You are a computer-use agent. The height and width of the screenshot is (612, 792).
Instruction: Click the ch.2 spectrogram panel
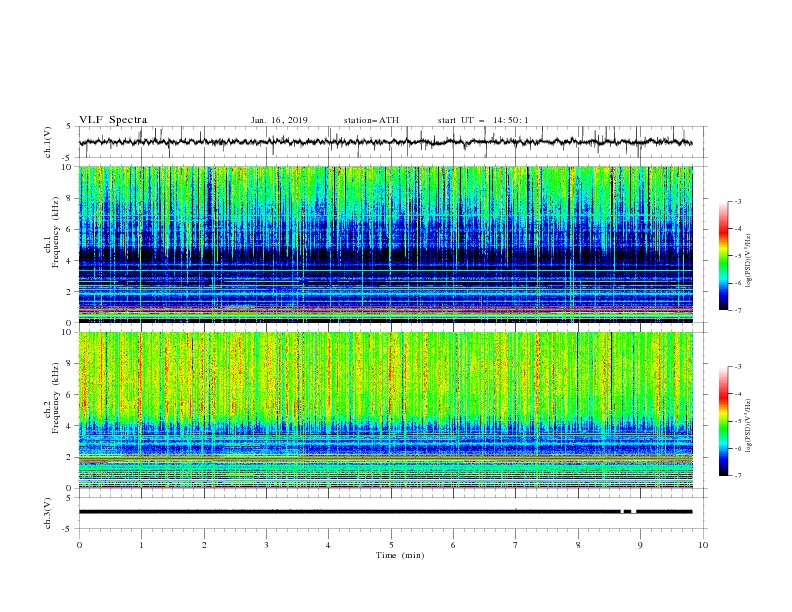tap(385, 410)
